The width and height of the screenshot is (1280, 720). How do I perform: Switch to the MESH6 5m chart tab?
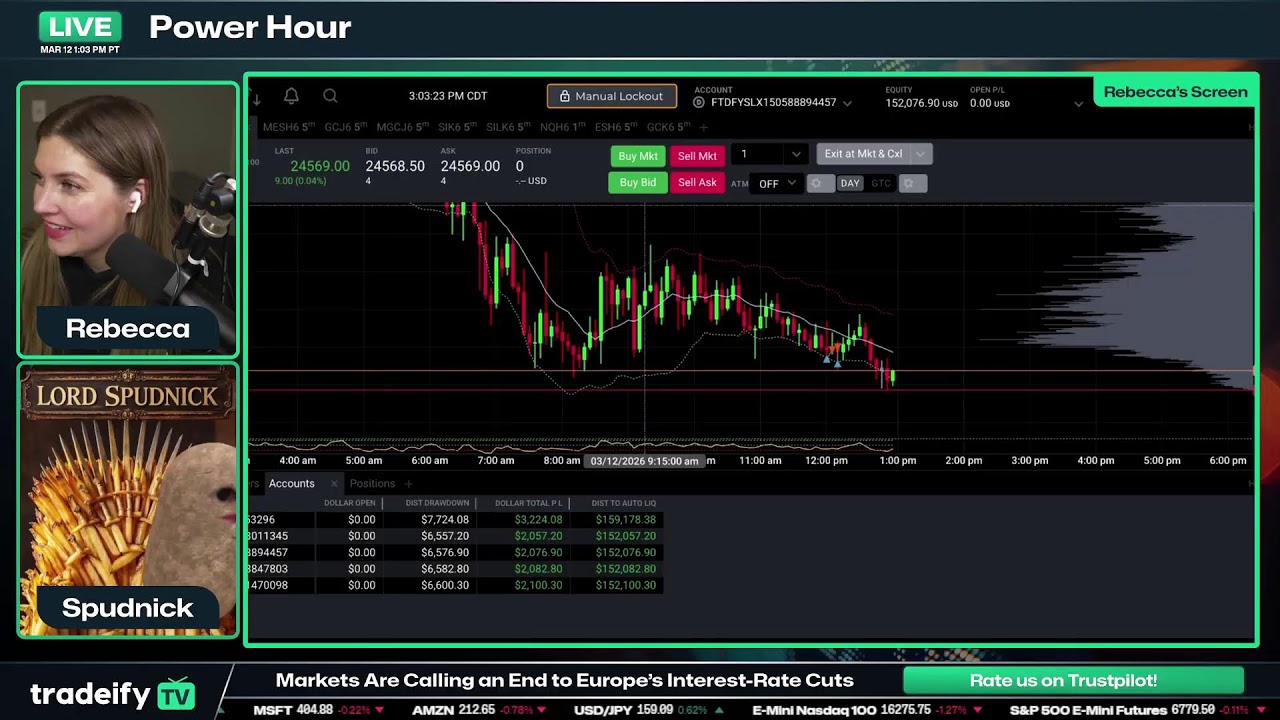point(289,127)
